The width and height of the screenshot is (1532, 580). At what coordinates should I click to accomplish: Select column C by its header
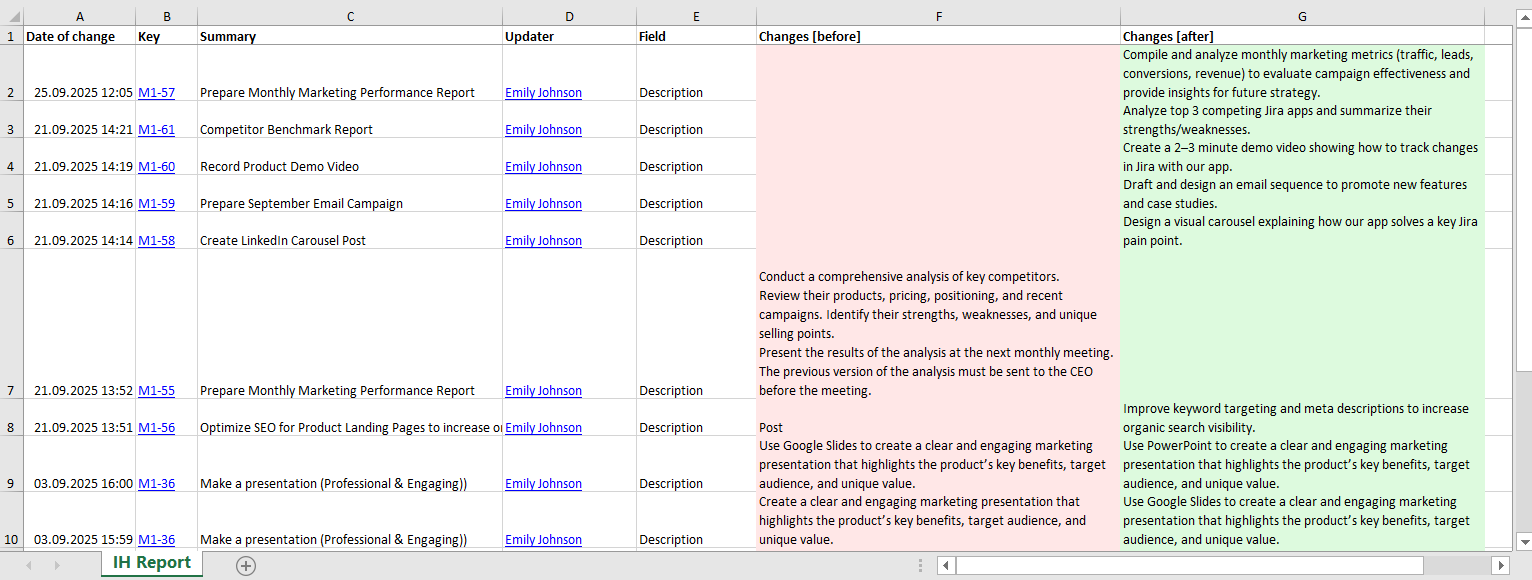tap(350, 17)
